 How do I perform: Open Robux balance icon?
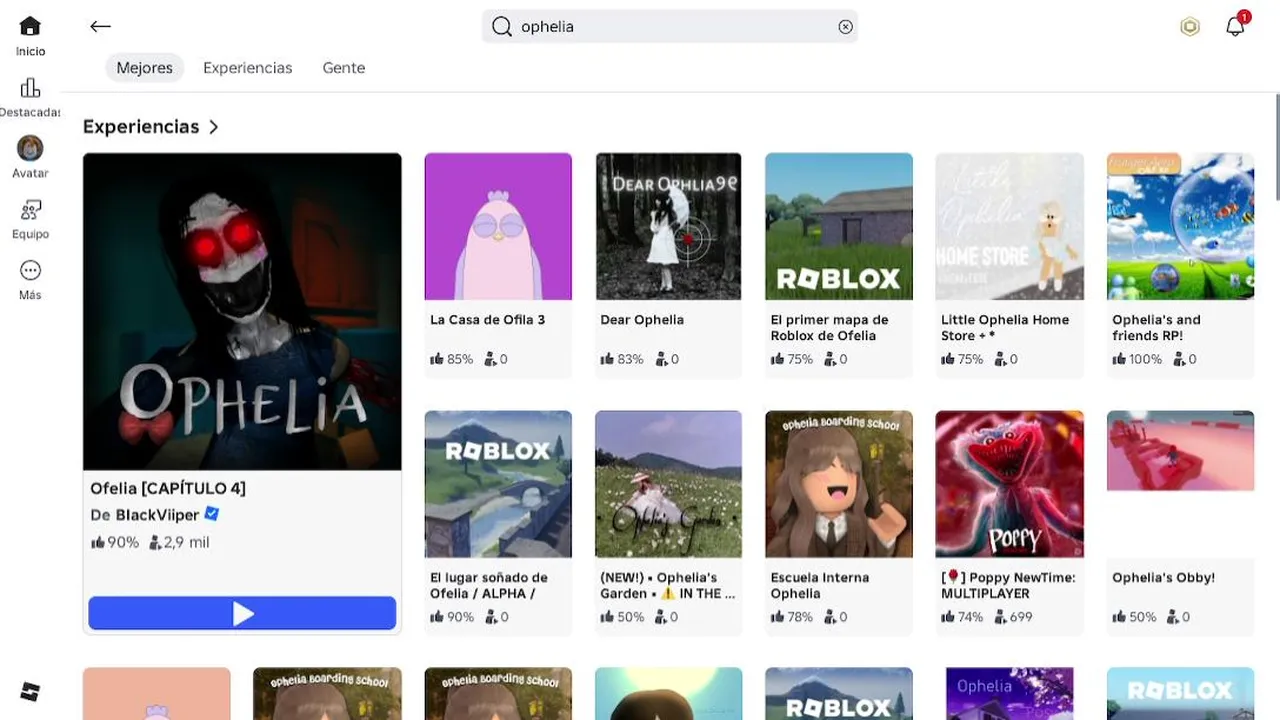[1189, 27]
